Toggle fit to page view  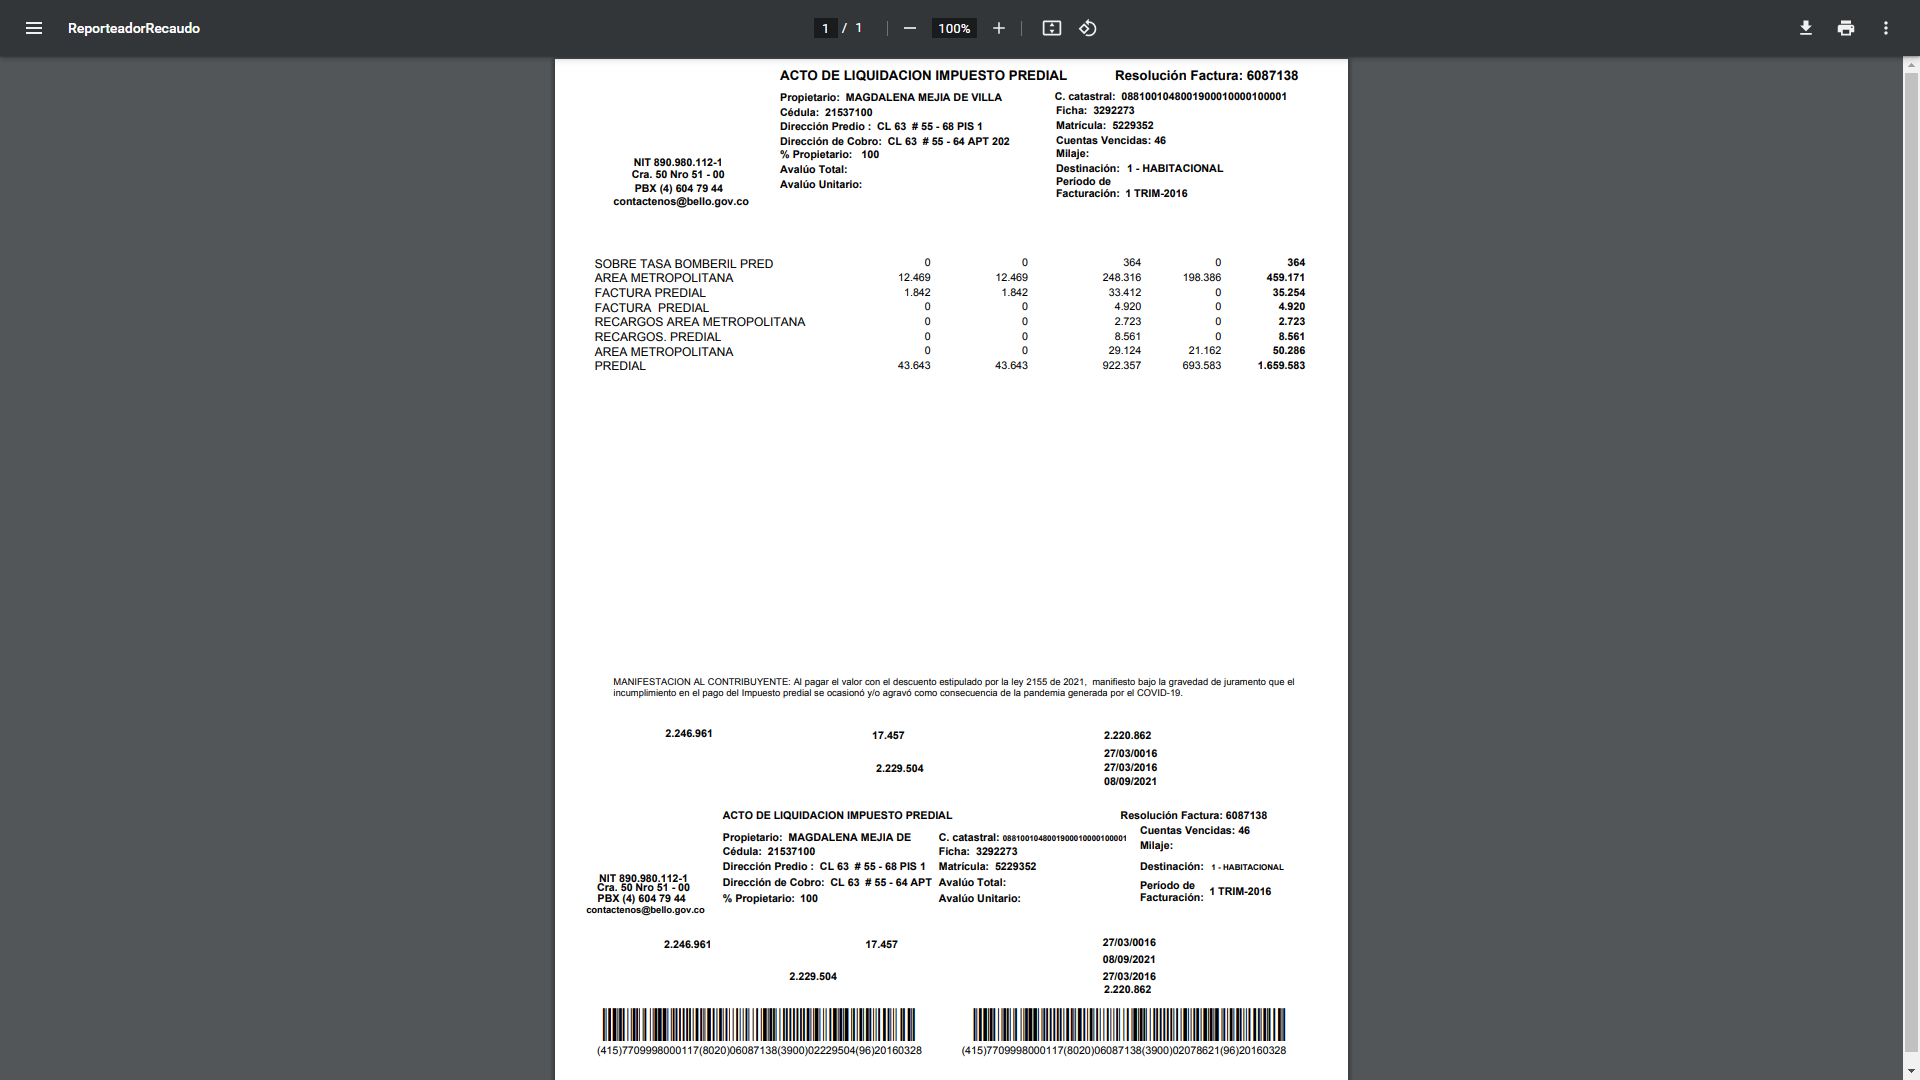pos(1051,28)
